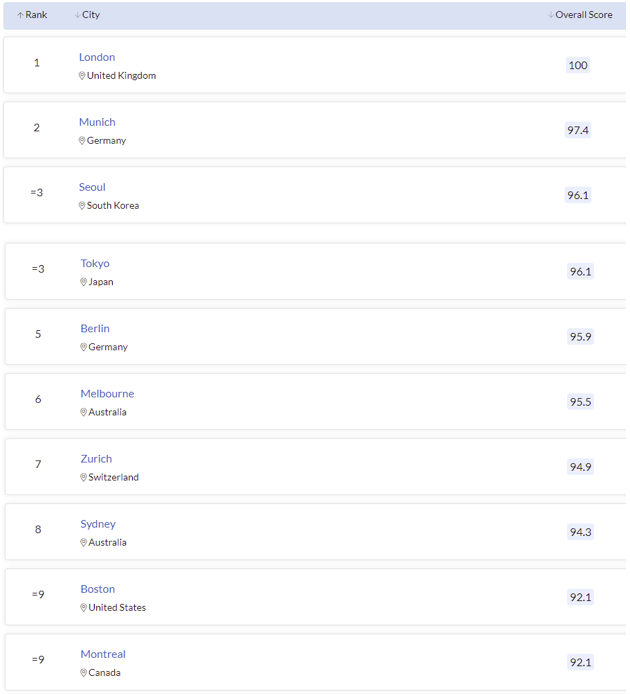Click location pin icon beside United States
630x694 pixels.
pyautogui.click(x=84, y=607)
